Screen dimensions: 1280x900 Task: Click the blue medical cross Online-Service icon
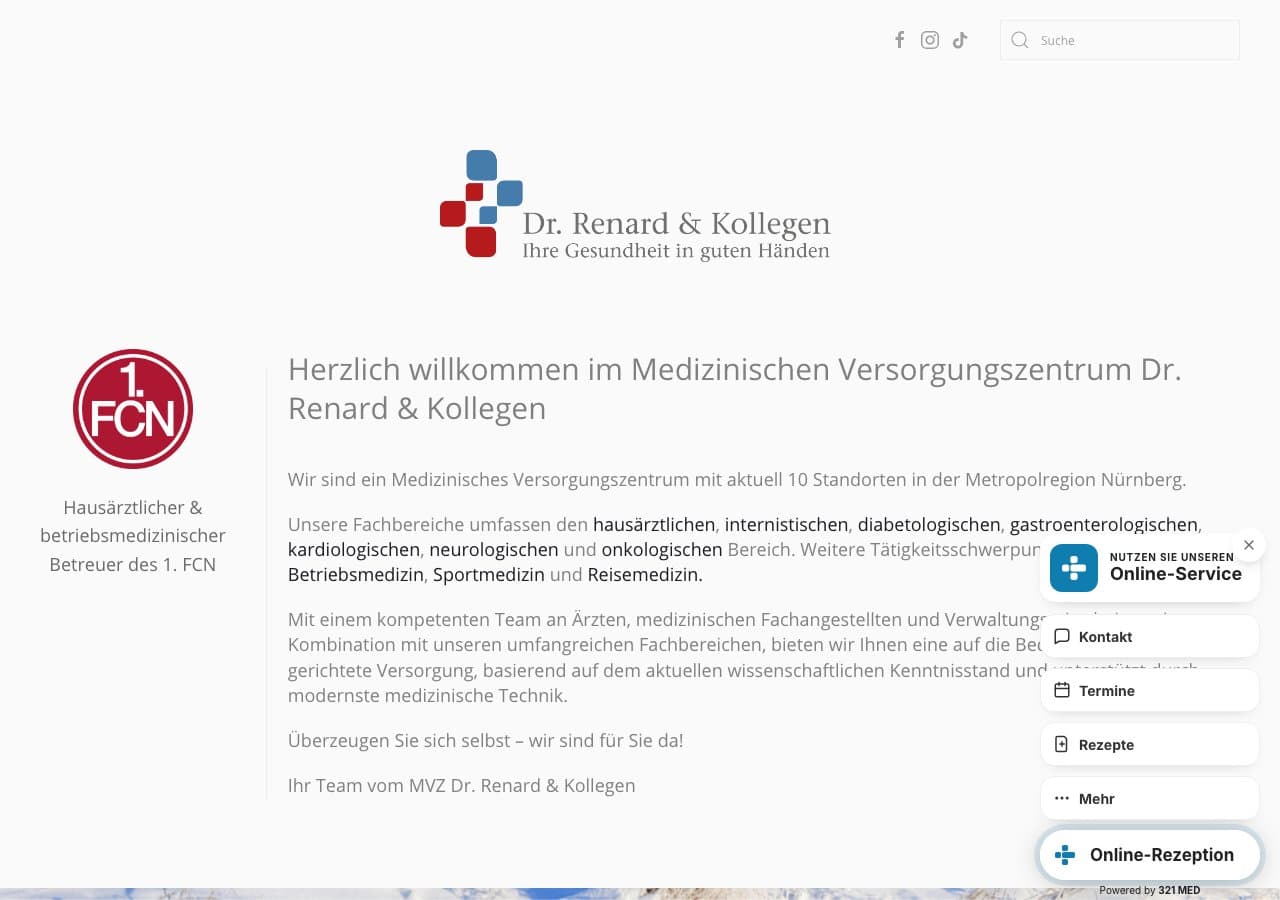tap(1073, 568)
